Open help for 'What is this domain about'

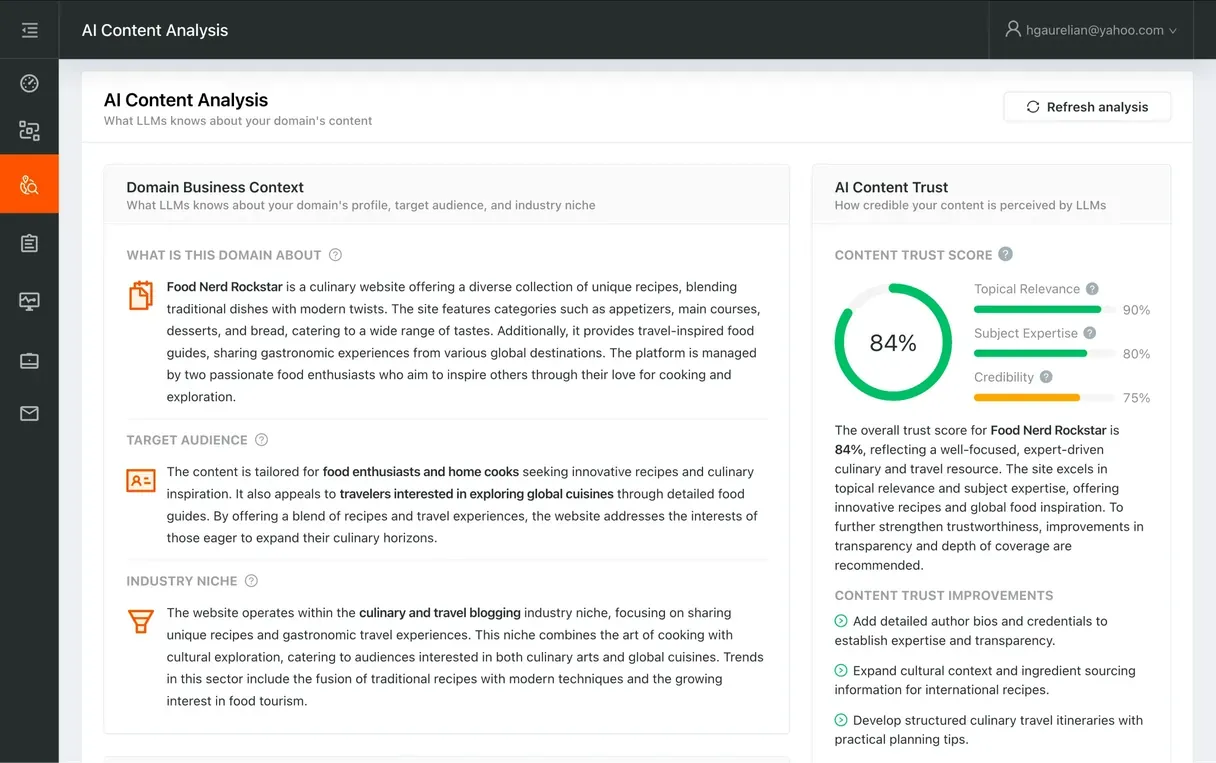click(x=336, y=255)
